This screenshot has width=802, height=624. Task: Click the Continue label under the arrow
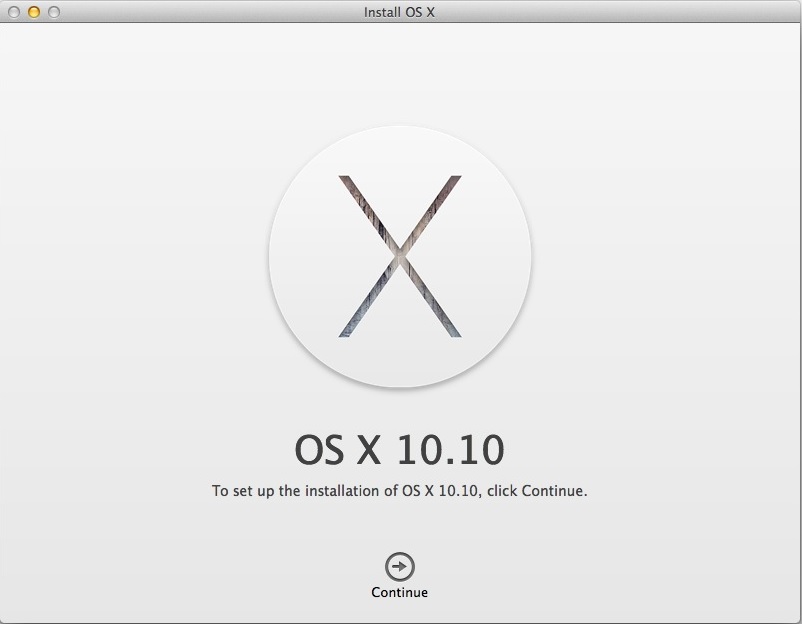[399, 592]
